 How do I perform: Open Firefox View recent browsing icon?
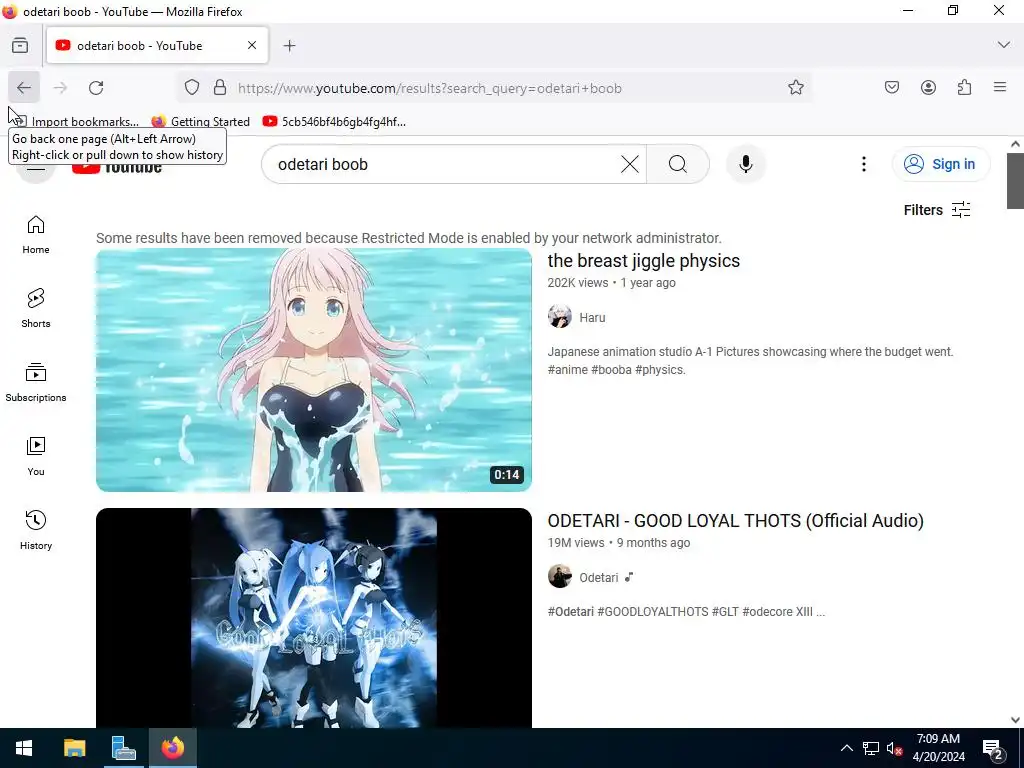pos(20,45)
